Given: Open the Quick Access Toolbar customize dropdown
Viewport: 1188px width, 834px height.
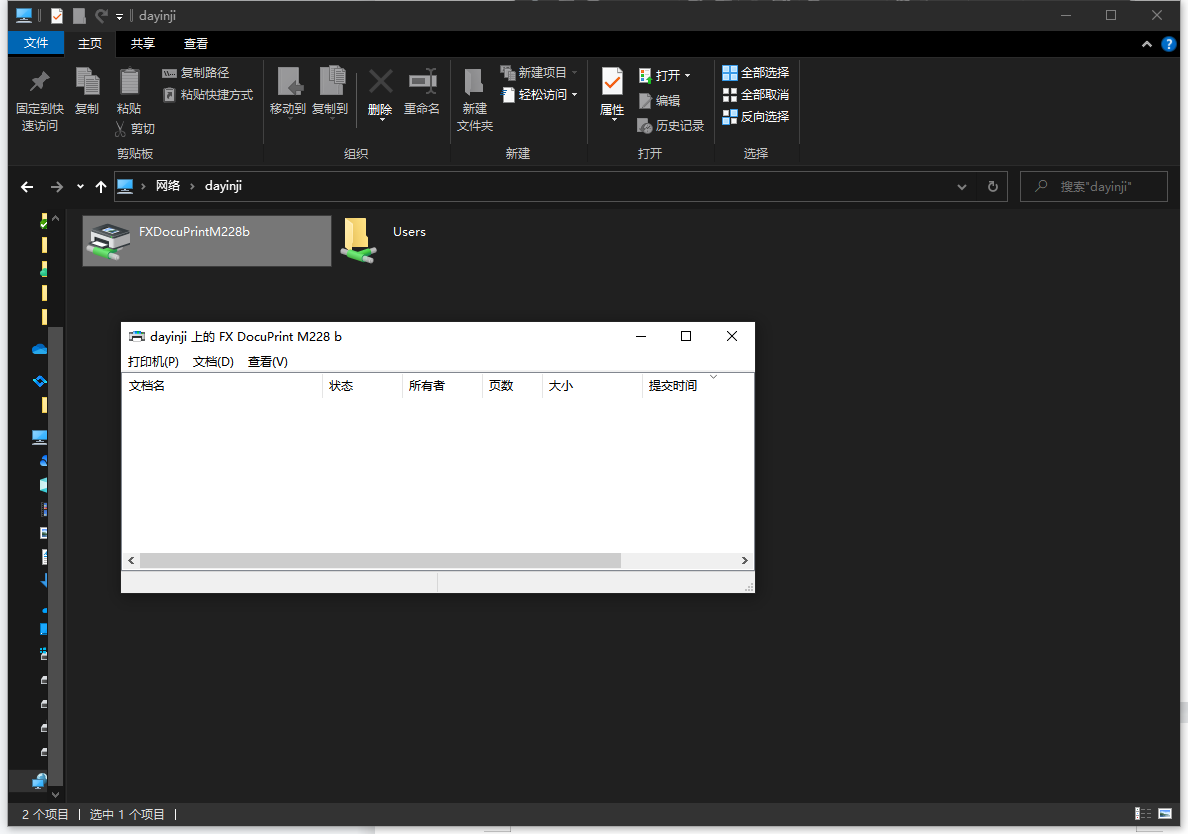Looking at the screenshot, I should [119, 16].
